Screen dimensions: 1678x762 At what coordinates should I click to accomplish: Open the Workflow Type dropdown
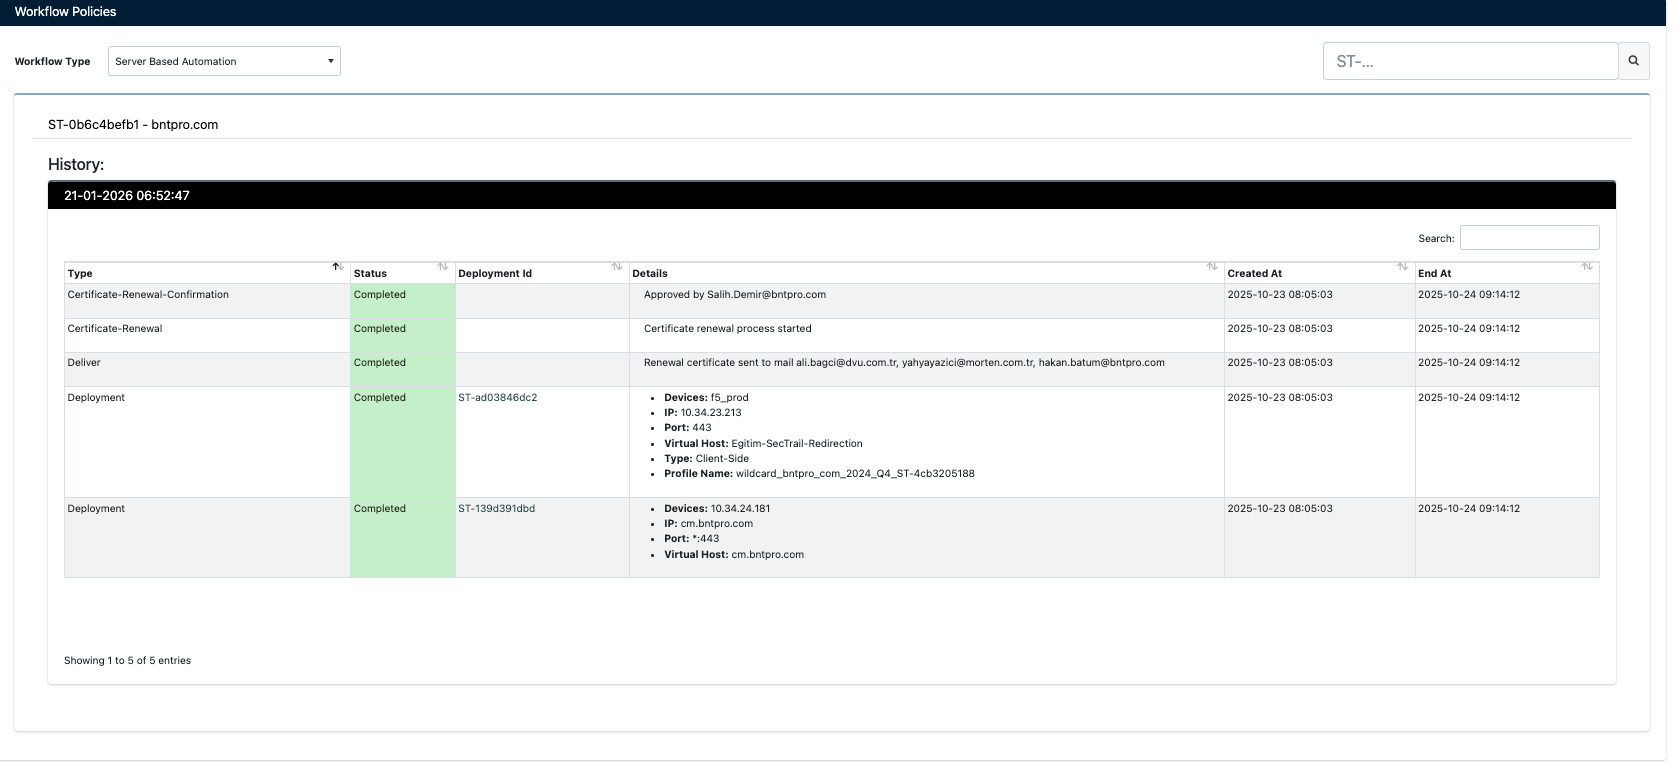click(x=224, y=61)
